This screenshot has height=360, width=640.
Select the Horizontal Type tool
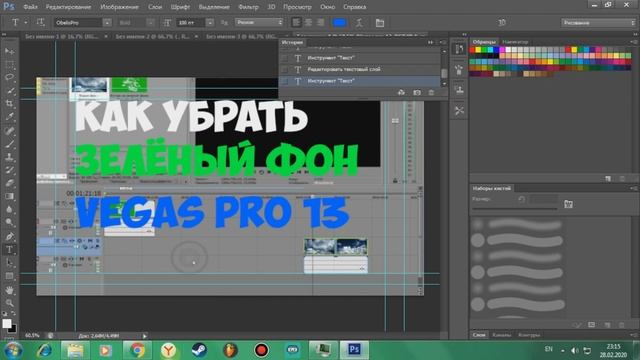(x=9, y=249)
